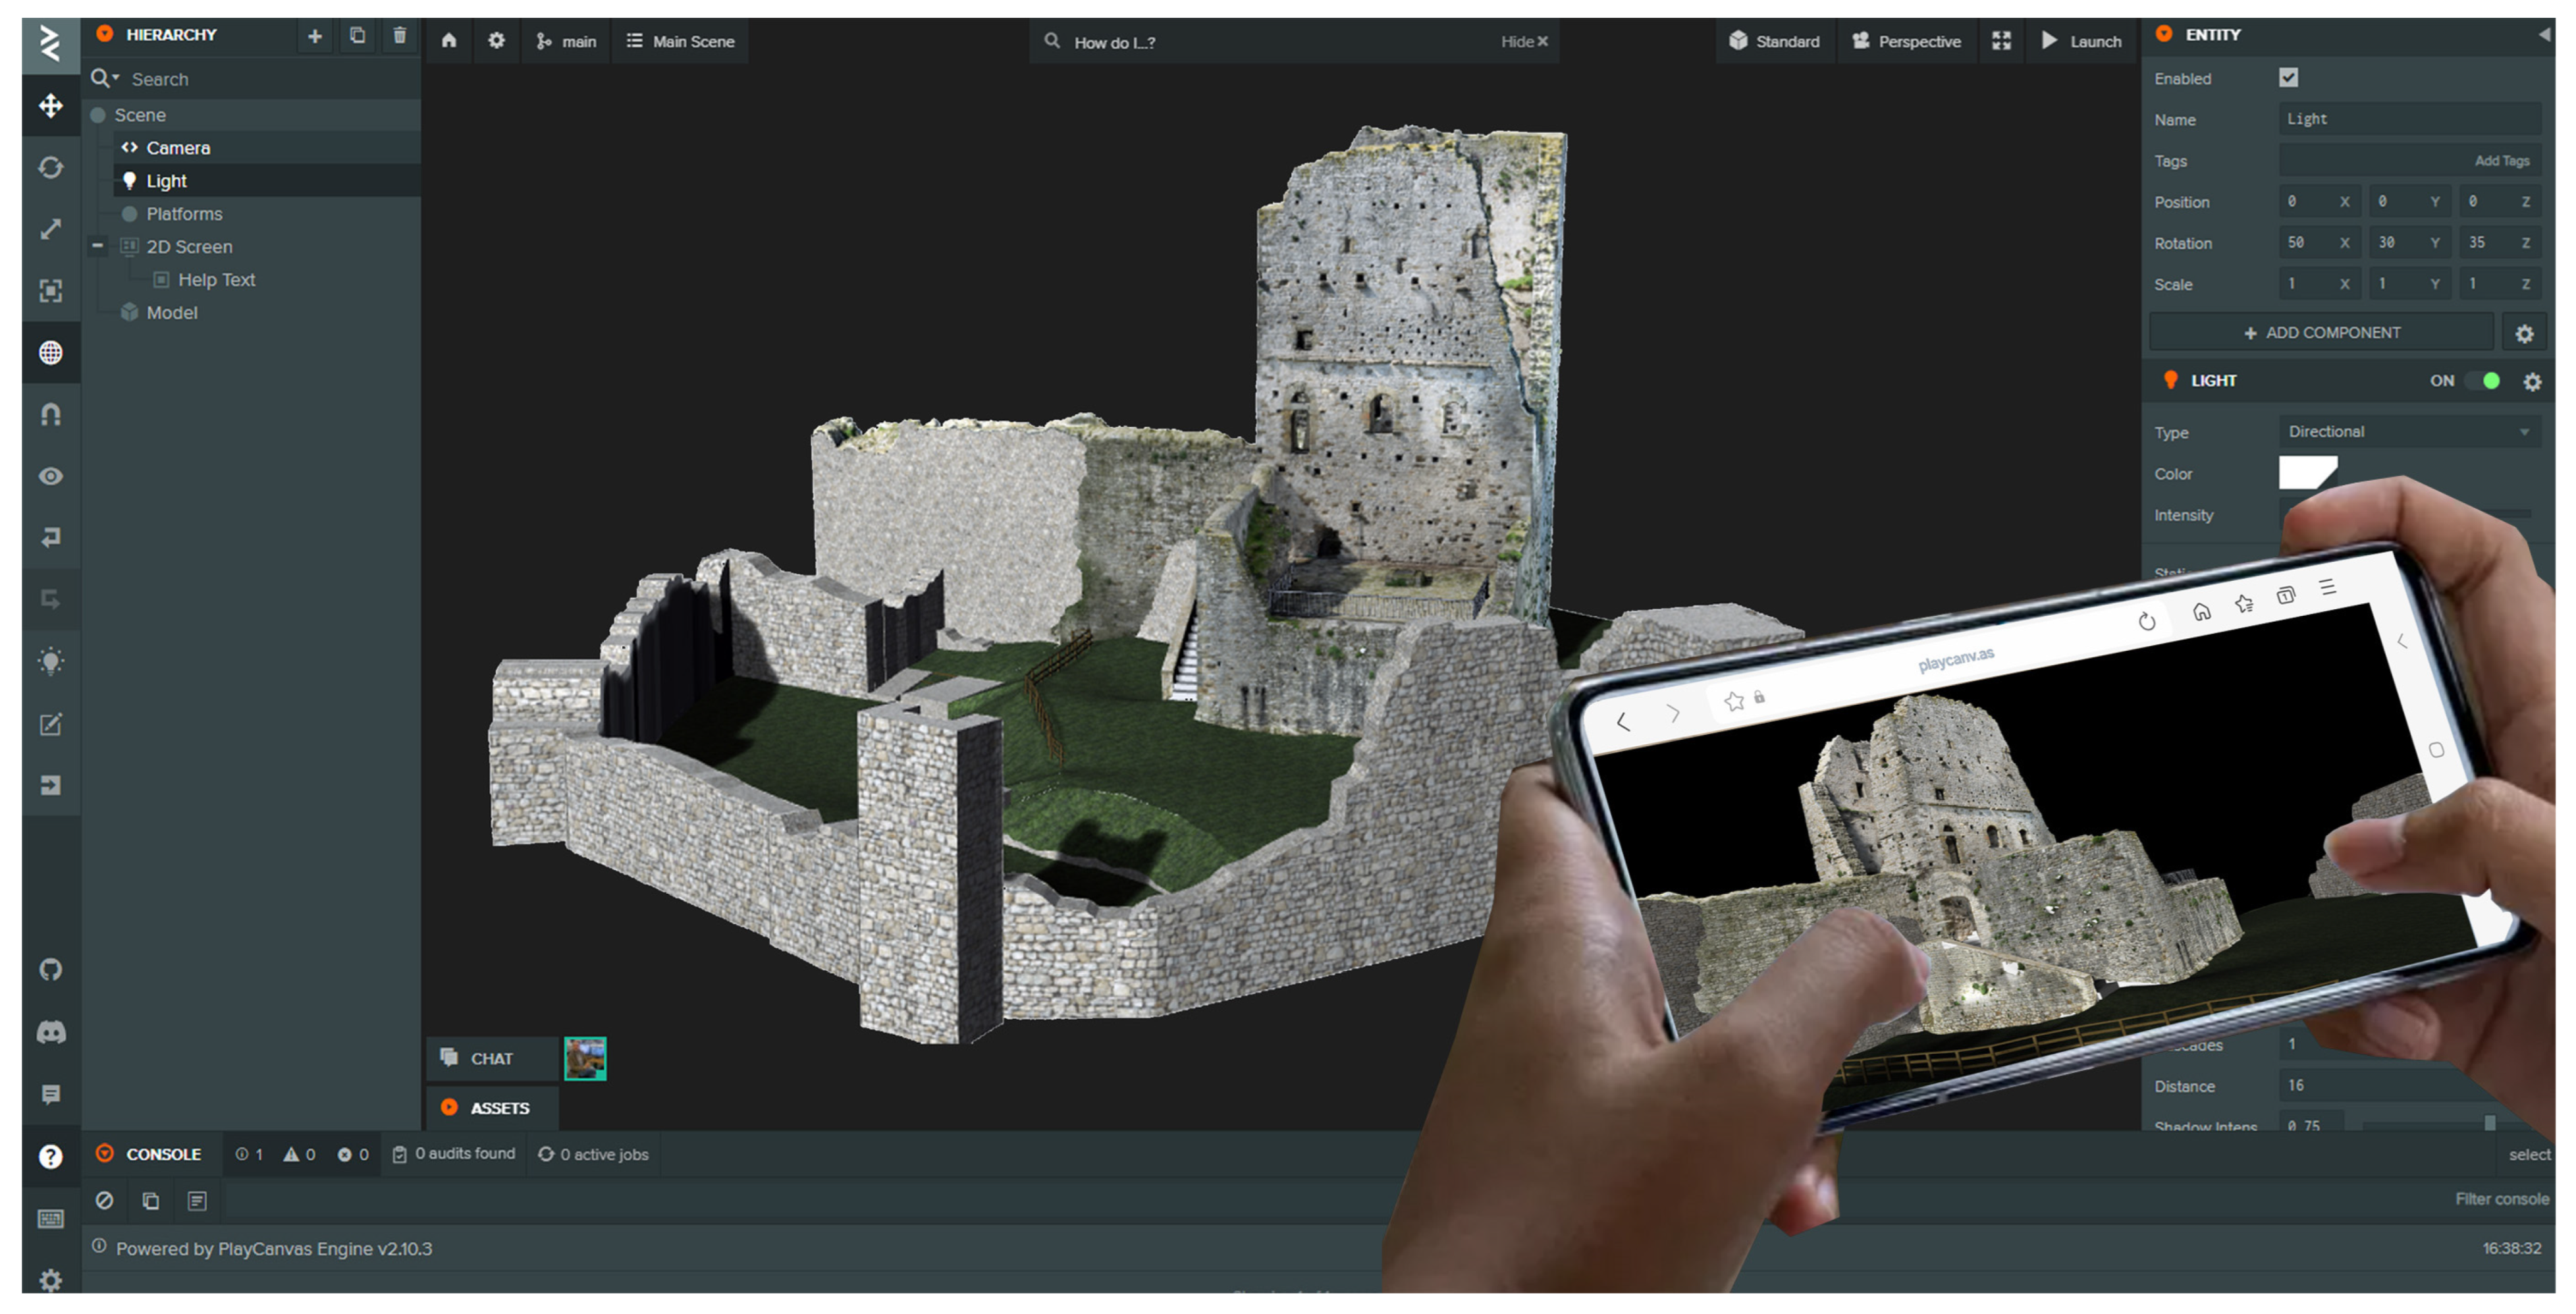Toggle fullscreen viewport icon
2576x1314 pixels.
click(x=2001, y=41)
